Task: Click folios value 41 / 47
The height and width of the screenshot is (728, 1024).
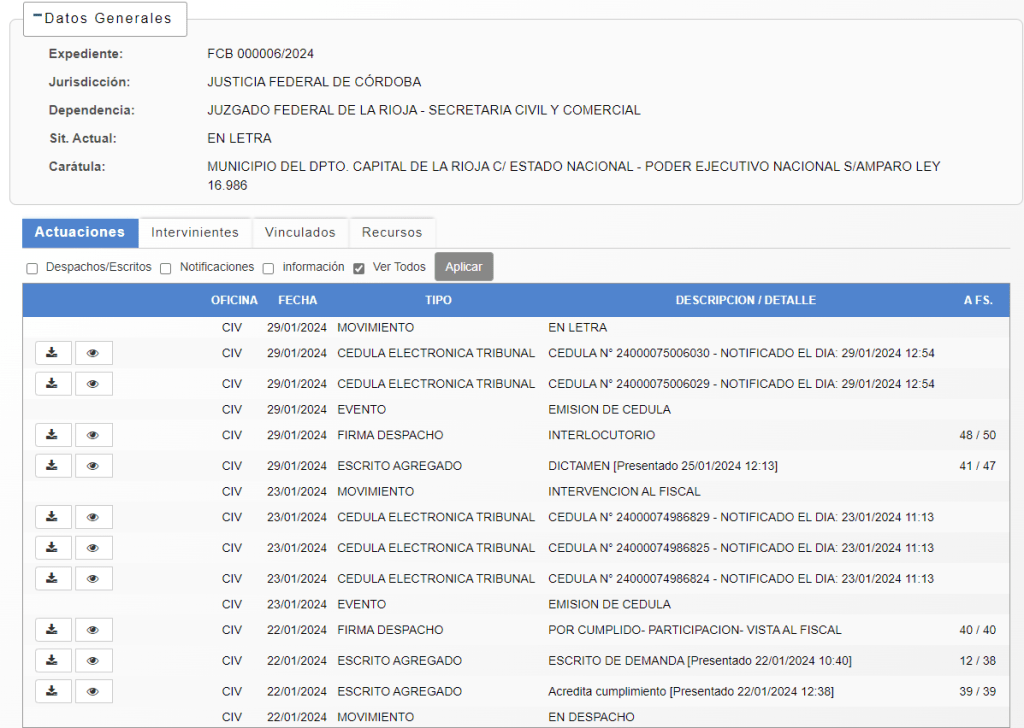Action: 978,466
